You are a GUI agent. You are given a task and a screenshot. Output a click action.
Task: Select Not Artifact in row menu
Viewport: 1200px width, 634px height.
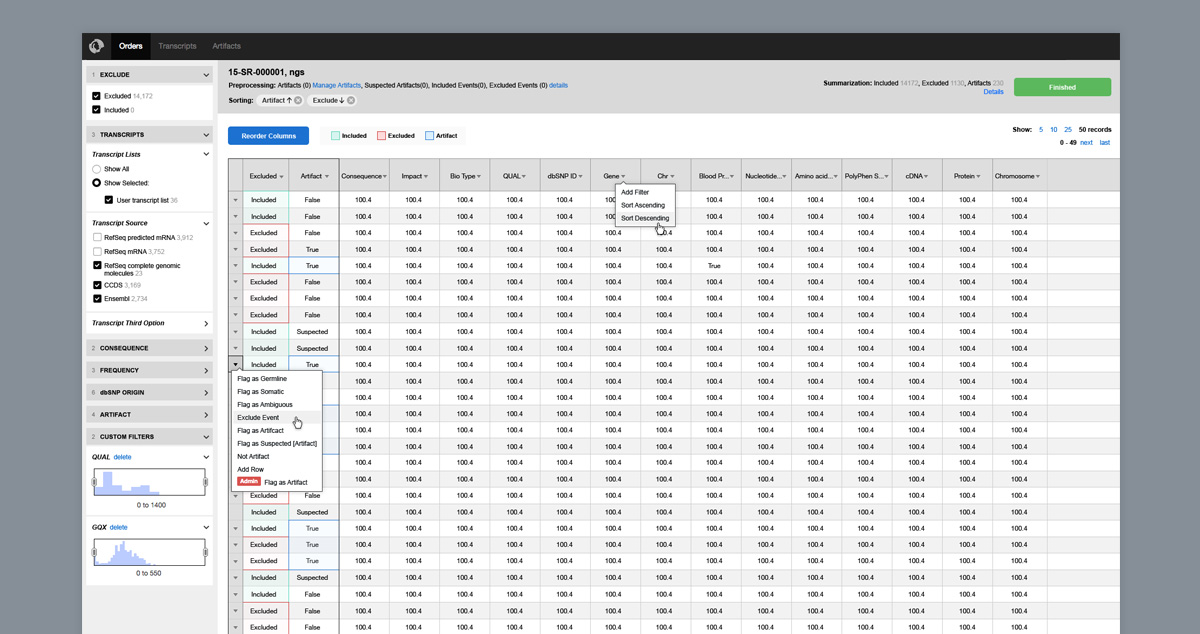pyautogui.click(x=253, y=456)
